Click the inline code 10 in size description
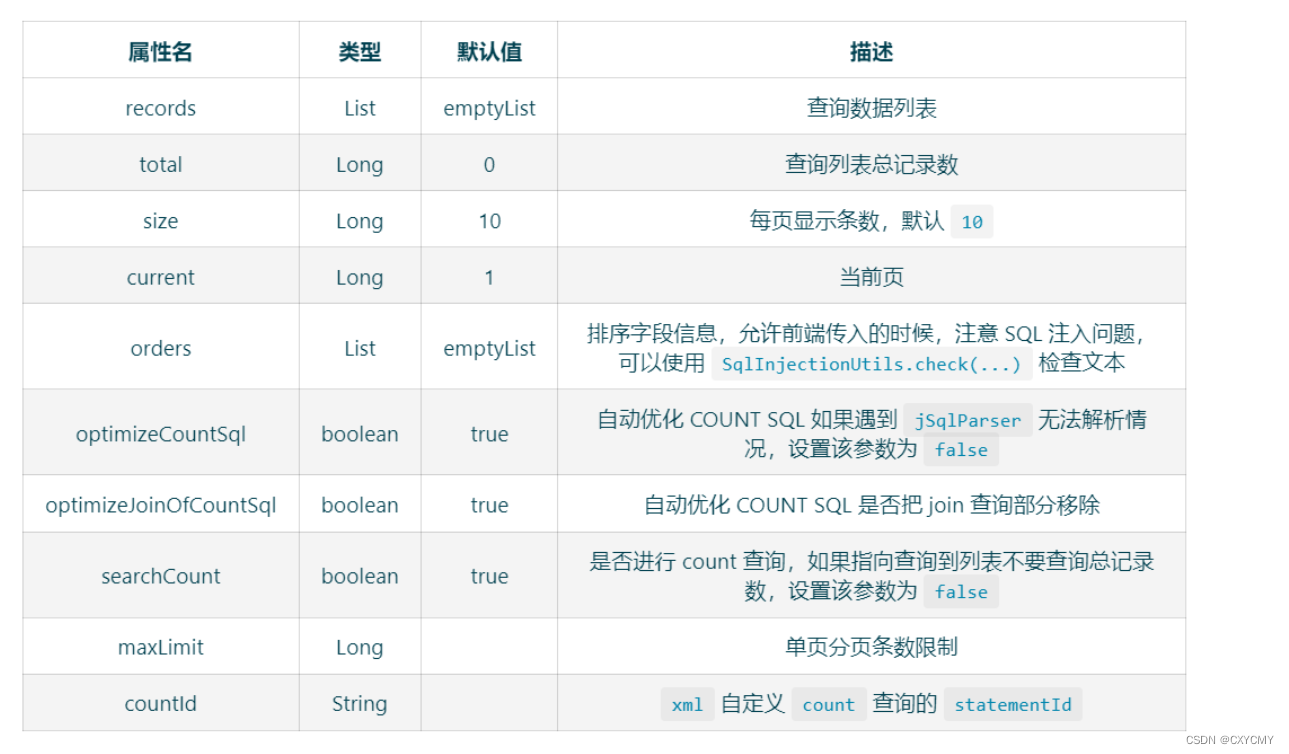This screenshot has width=1289, height=754. tap(972, 222)
